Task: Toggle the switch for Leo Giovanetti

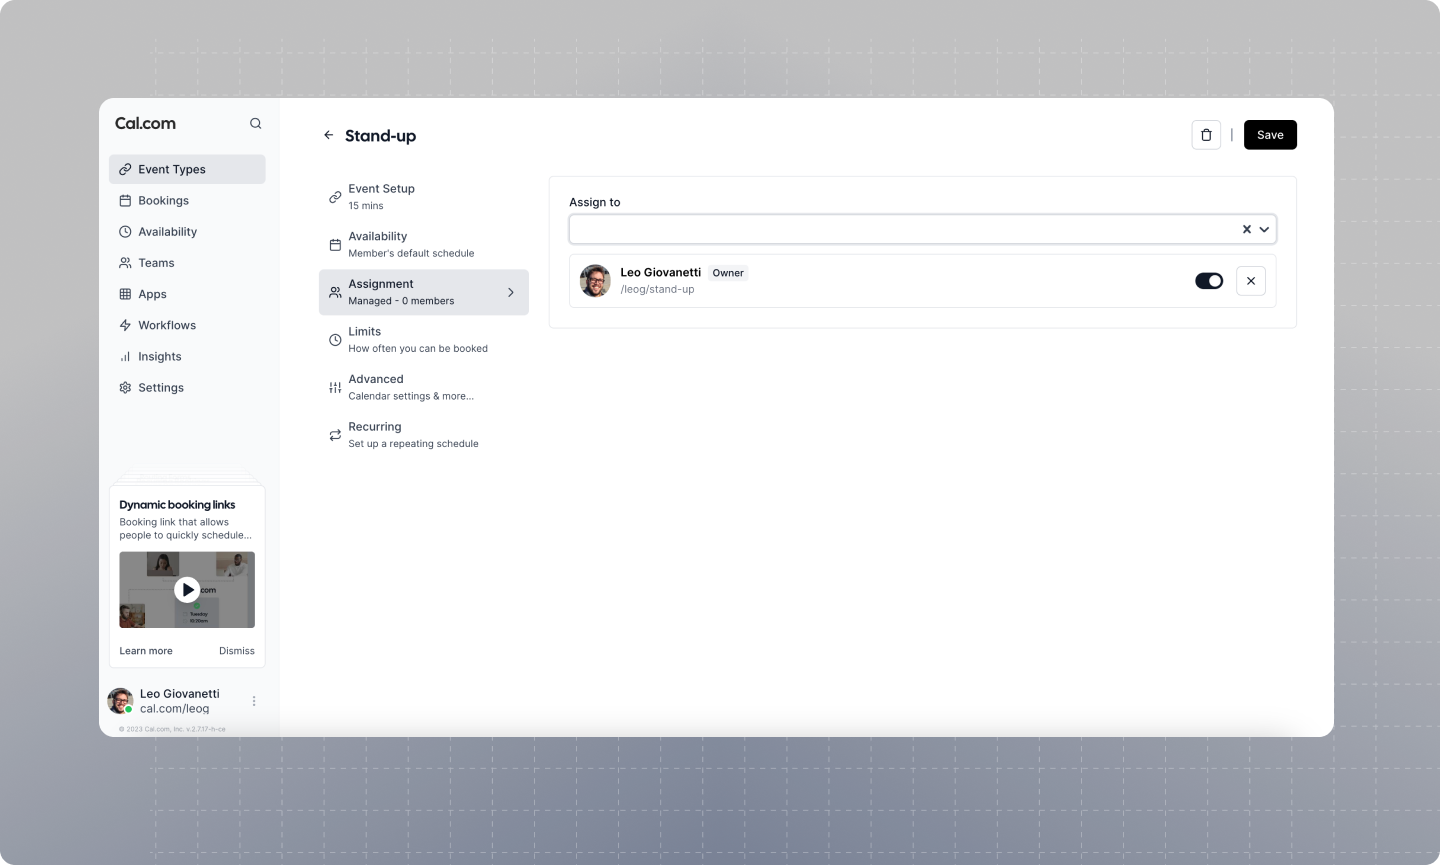Action: tap(1209, 281)
